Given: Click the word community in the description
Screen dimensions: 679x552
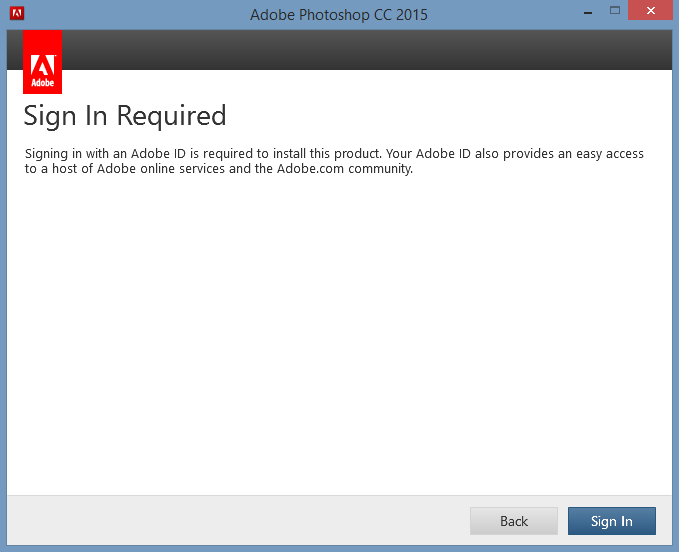Looking at the screenshot, I should 380,169.
